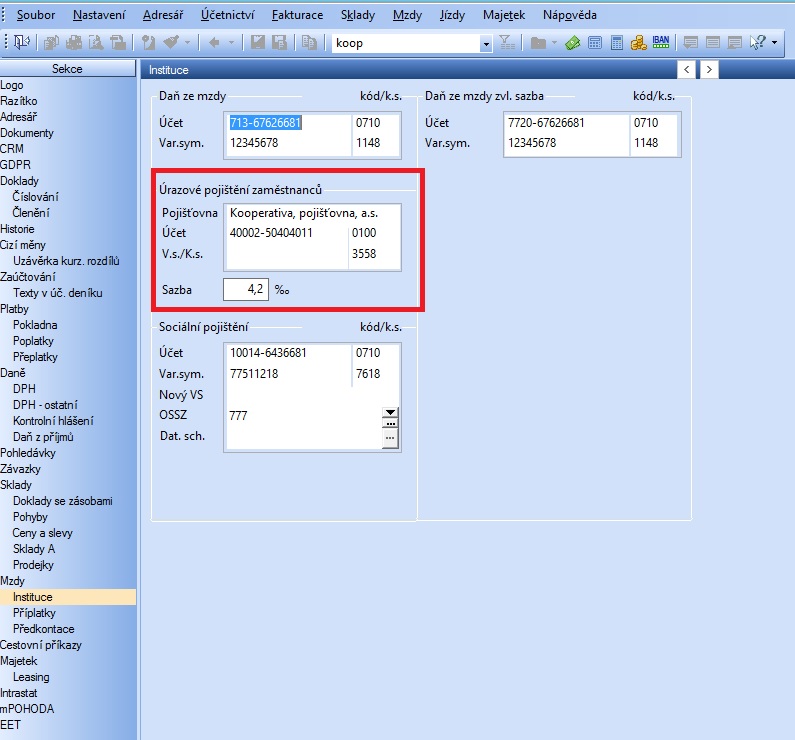
Task: Click the exit door icon in toolbar
Action: pyautogui.click(x=22, y=43)
